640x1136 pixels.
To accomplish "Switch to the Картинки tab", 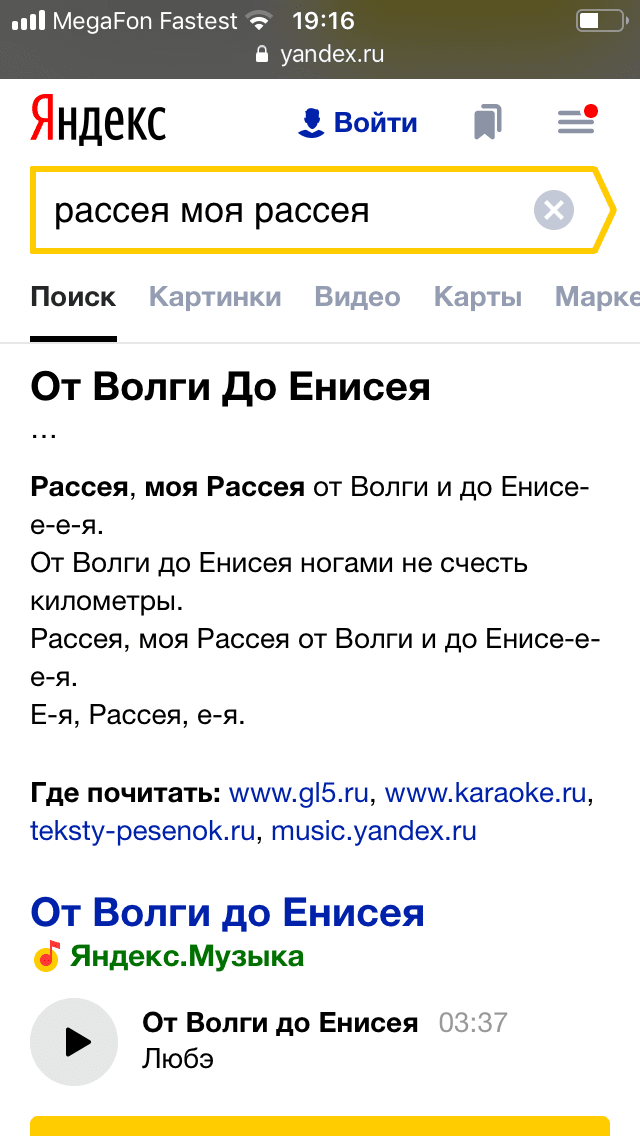I will tap(215, 297).
